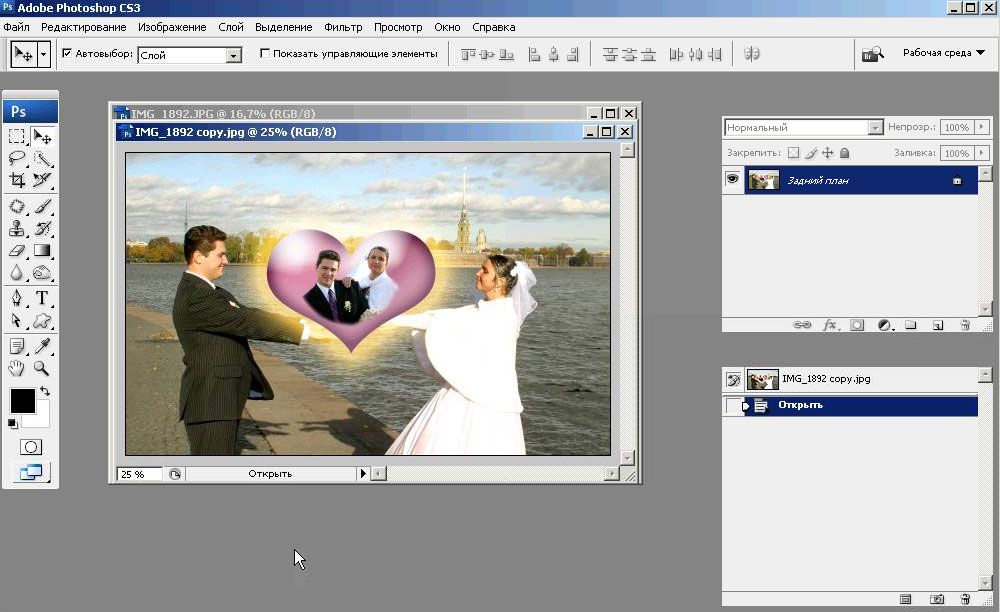
Task: Select the Crop tool
Action: [17, 181]
